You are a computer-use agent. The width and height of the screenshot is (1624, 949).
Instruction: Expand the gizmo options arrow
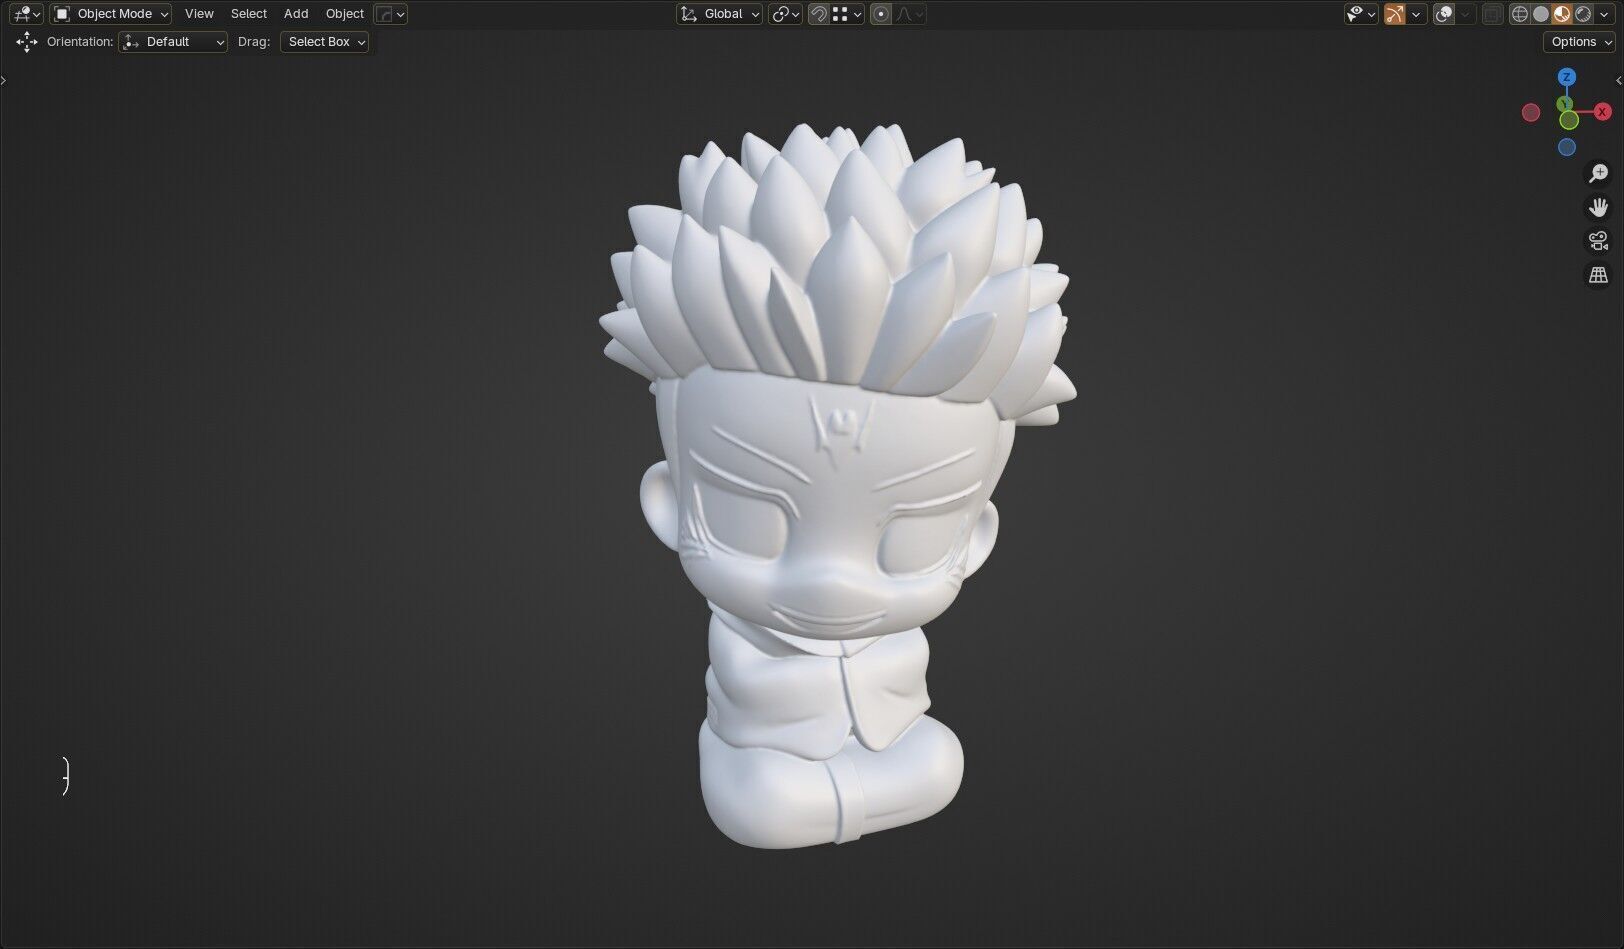[1416, 14]
